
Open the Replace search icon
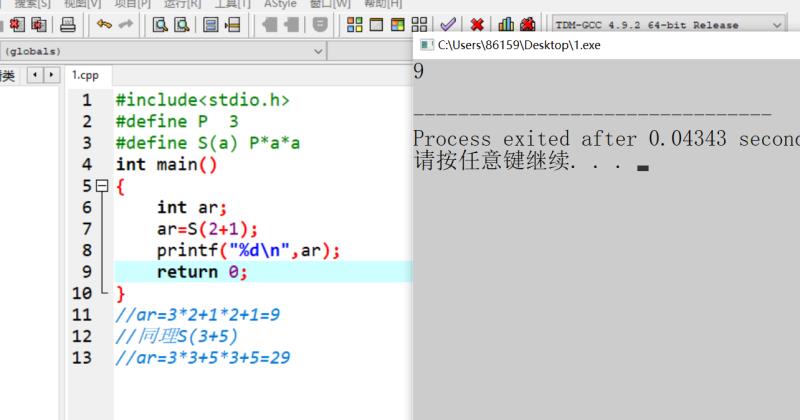point(182,24)
